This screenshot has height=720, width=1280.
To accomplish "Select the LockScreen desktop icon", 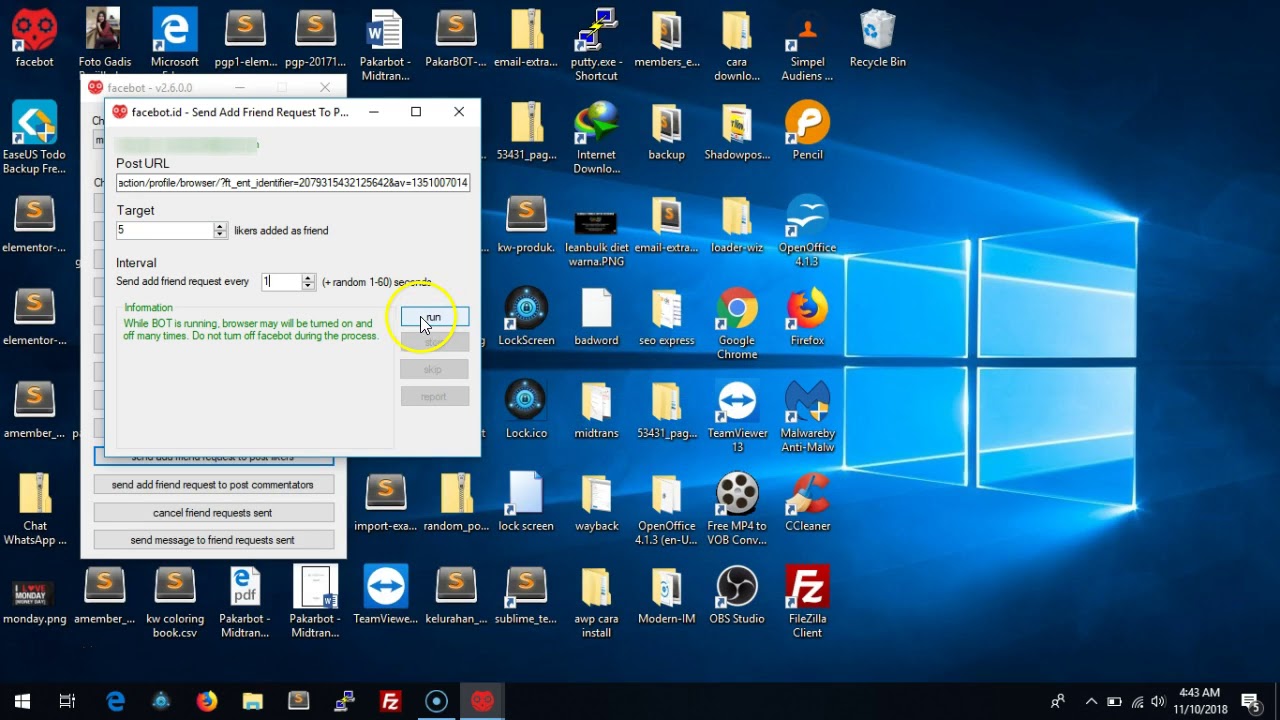I will (x=526, y=318).
